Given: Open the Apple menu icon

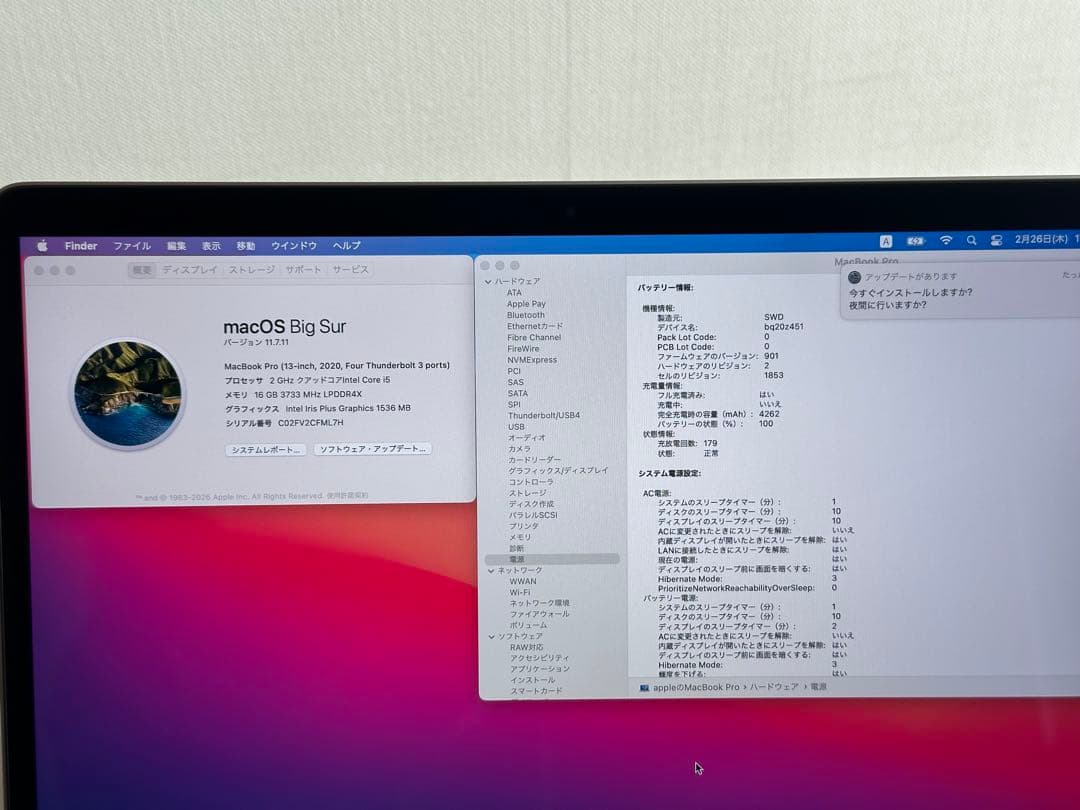Looking at the screenshot, I should 43,245.
